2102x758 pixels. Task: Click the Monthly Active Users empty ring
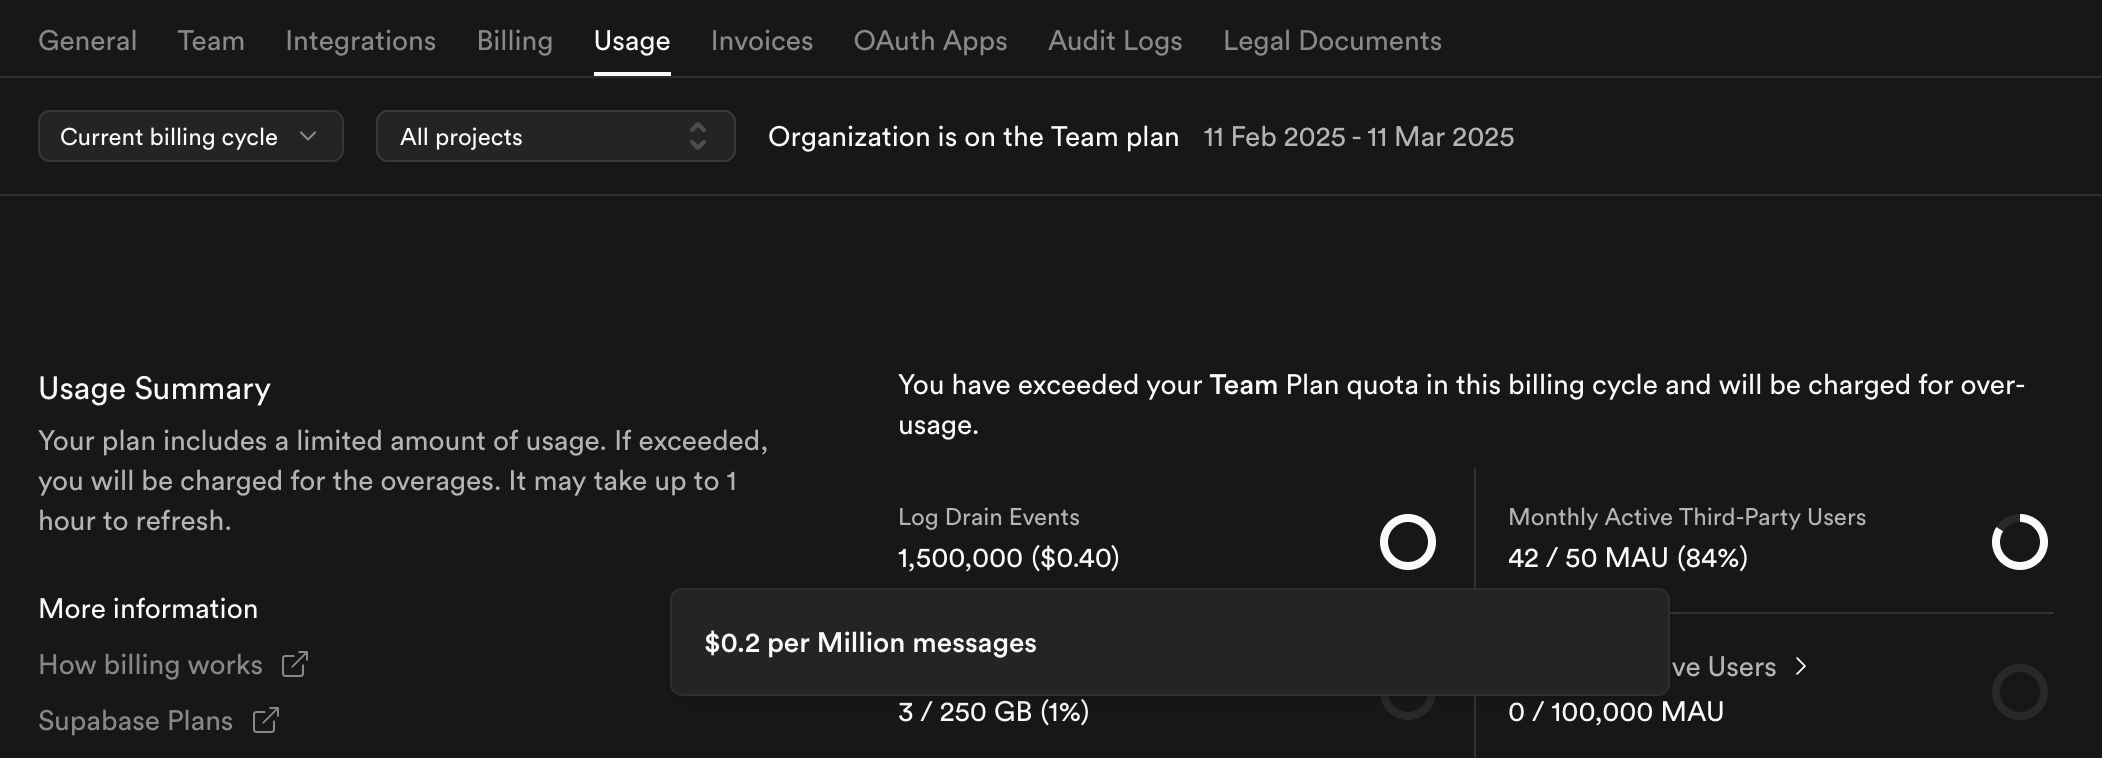coord(2019,692)
